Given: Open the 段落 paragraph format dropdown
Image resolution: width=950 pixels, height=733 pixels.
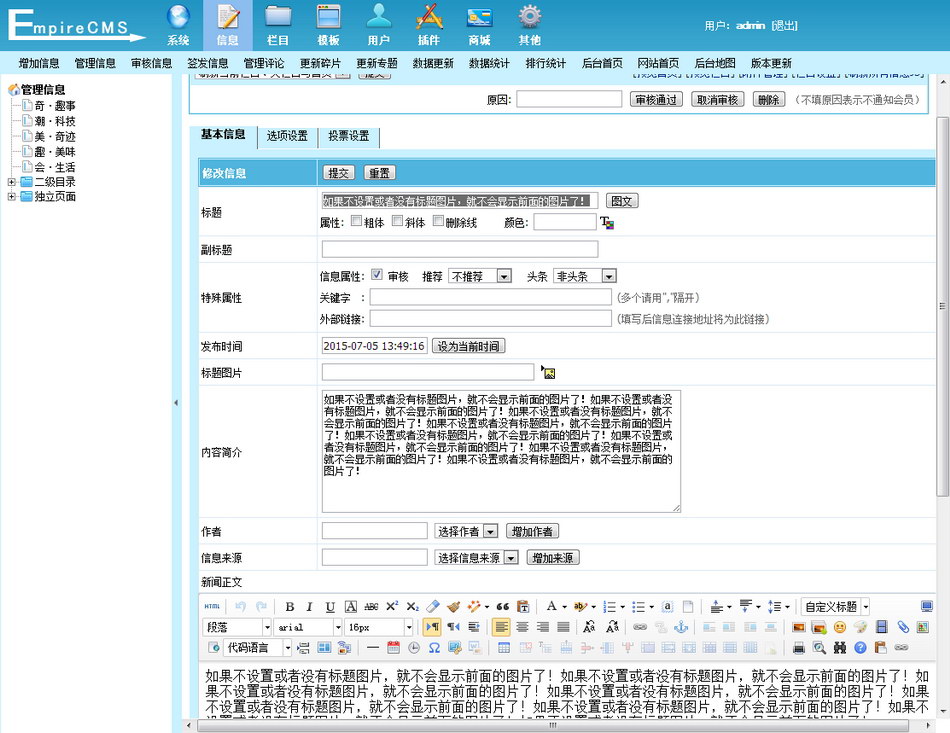Looking at the screenshot, I should (x=237, y=627).
